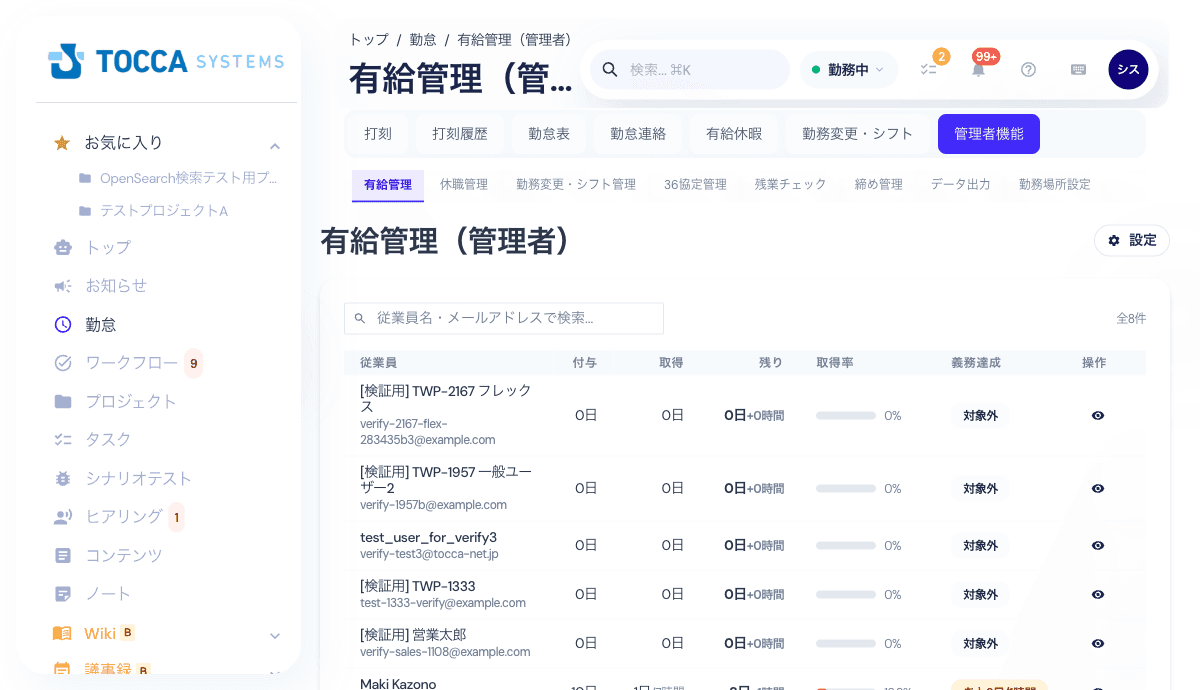Click the folder icon for プロジェクト
The height and width of the screenshot is (690, 1200).
63,401
